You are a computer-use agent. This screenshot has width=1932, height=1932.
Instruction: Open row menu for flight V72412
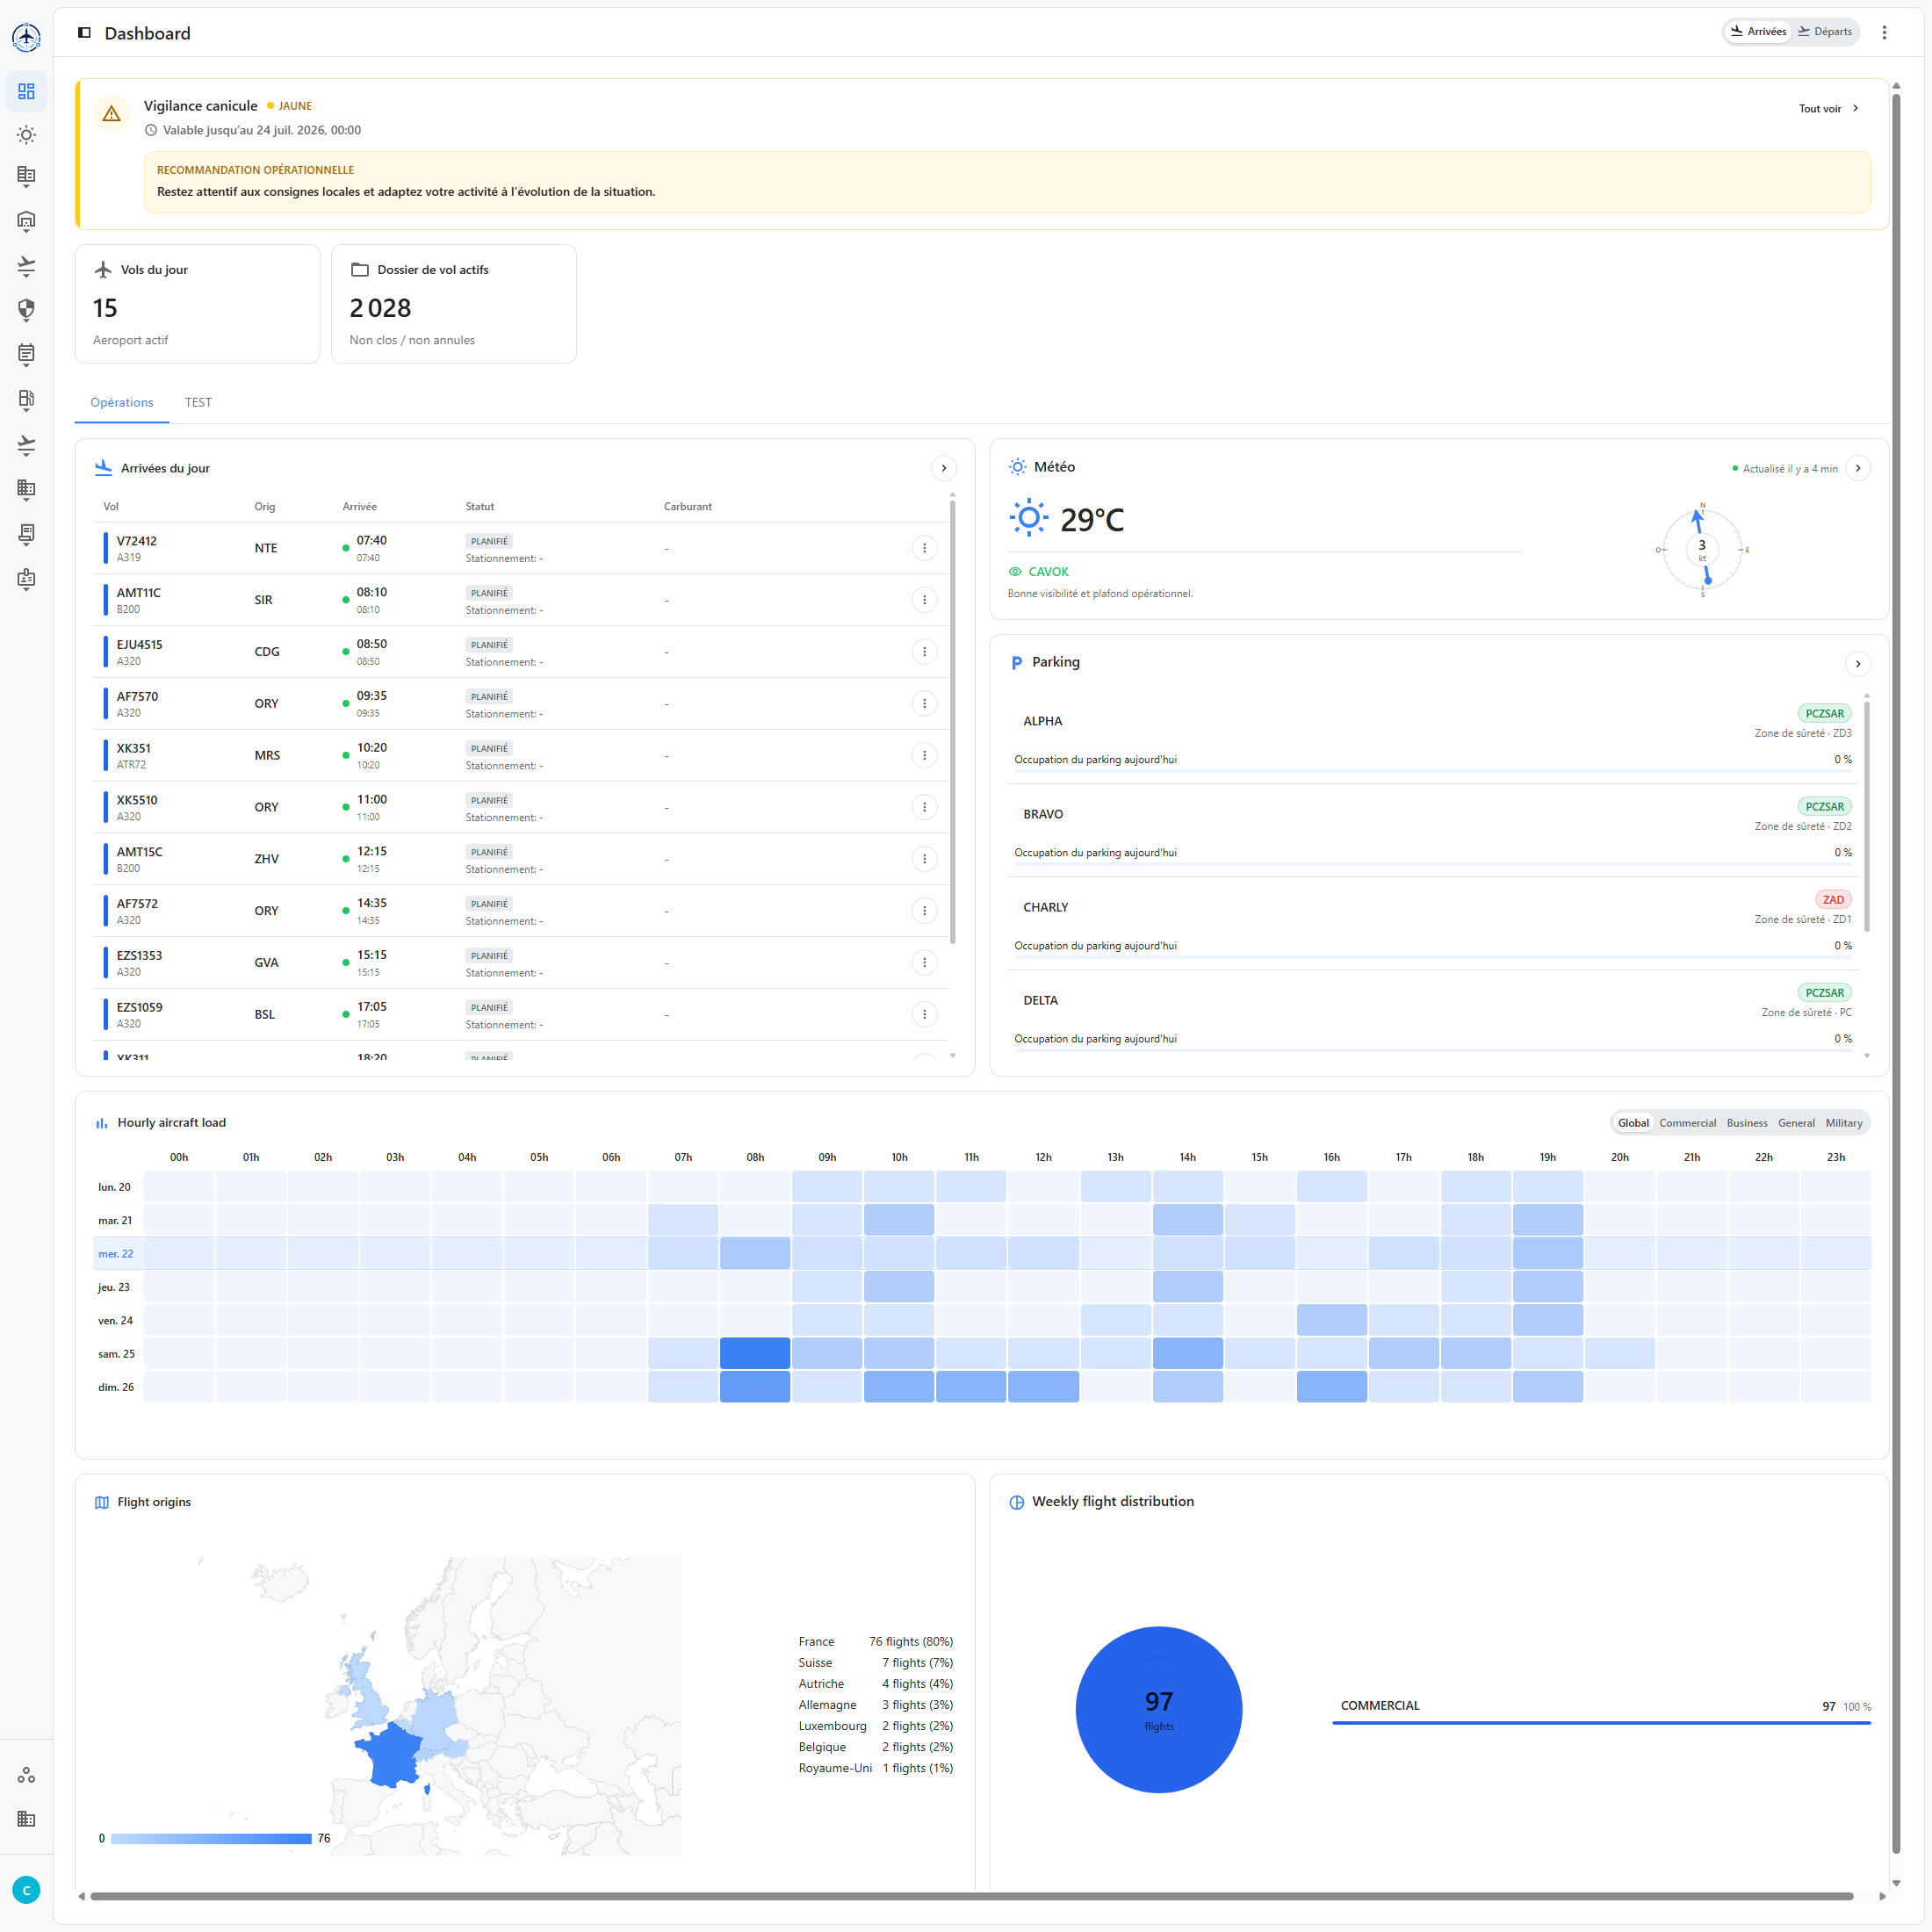924,548
